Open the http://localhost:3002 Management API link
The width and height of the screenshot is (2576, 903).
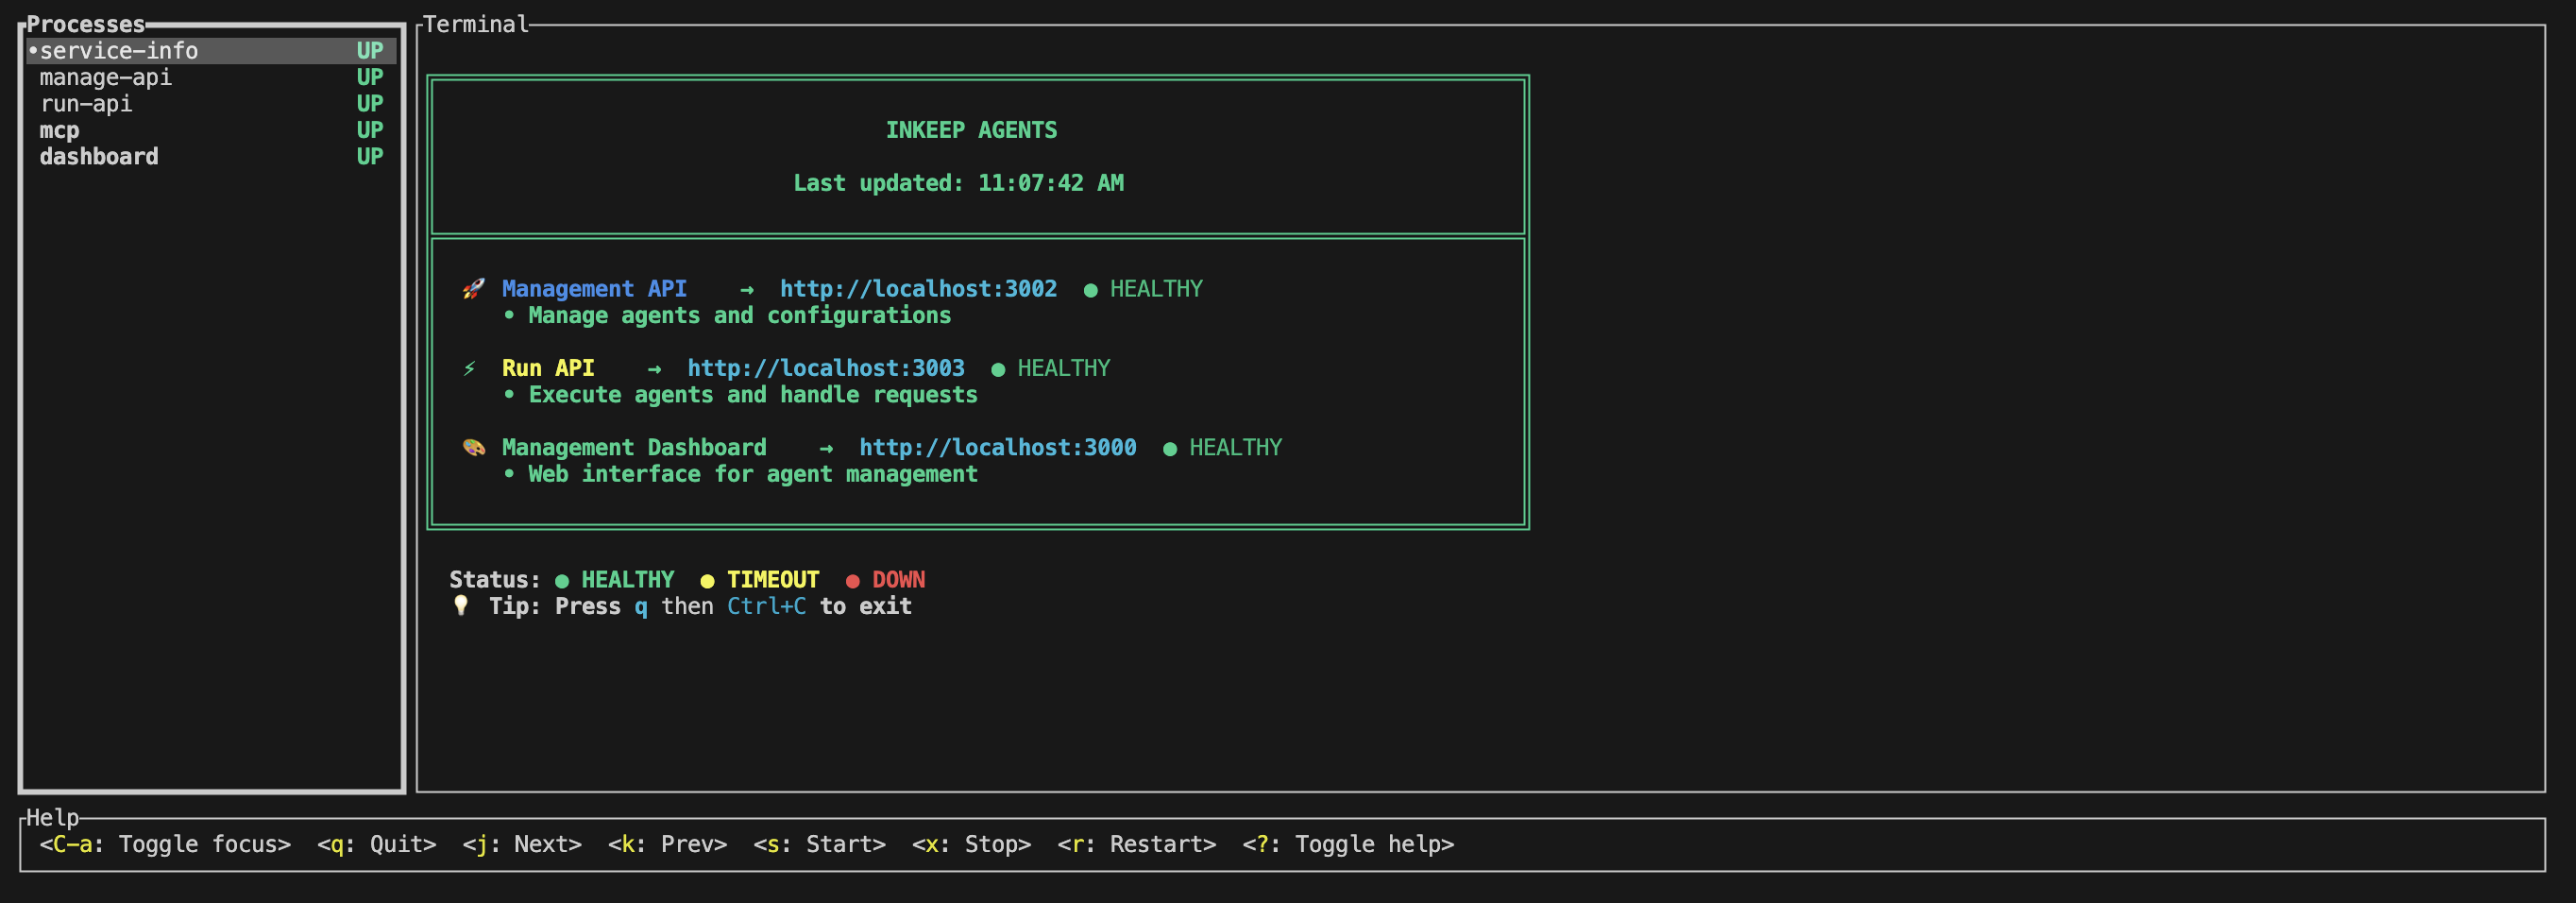[918, 288]
